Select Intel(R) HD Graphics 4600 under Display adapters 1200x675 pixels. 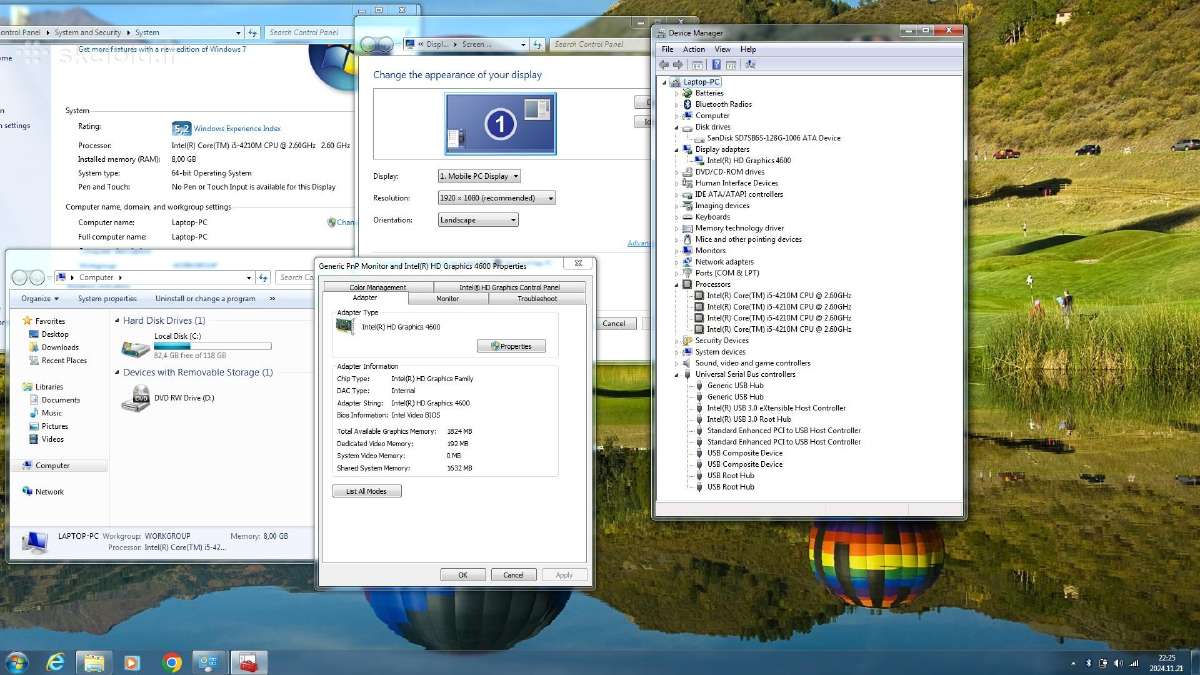pyautogui.click(x=749, y=160)
